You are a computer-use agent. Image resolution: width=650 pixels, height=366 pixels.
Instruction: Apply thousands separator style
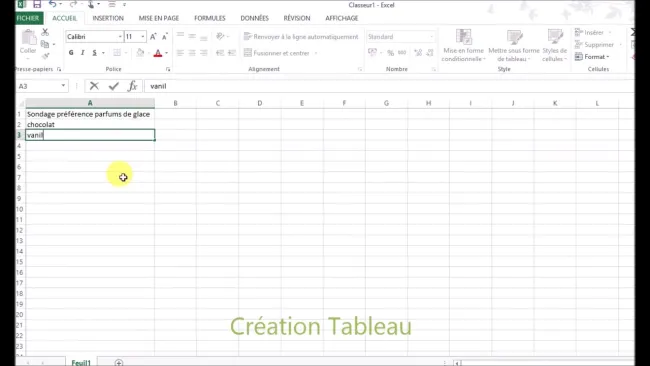[402, 53]
